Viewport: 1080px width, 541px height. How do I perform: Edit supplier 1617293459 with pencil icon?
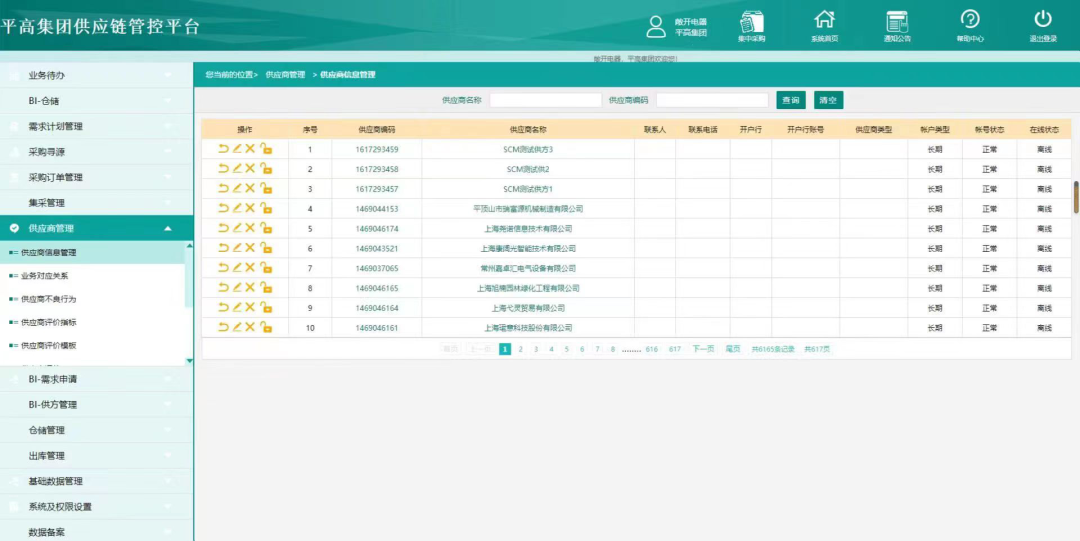pyautogui.click(x=237, y=149)
